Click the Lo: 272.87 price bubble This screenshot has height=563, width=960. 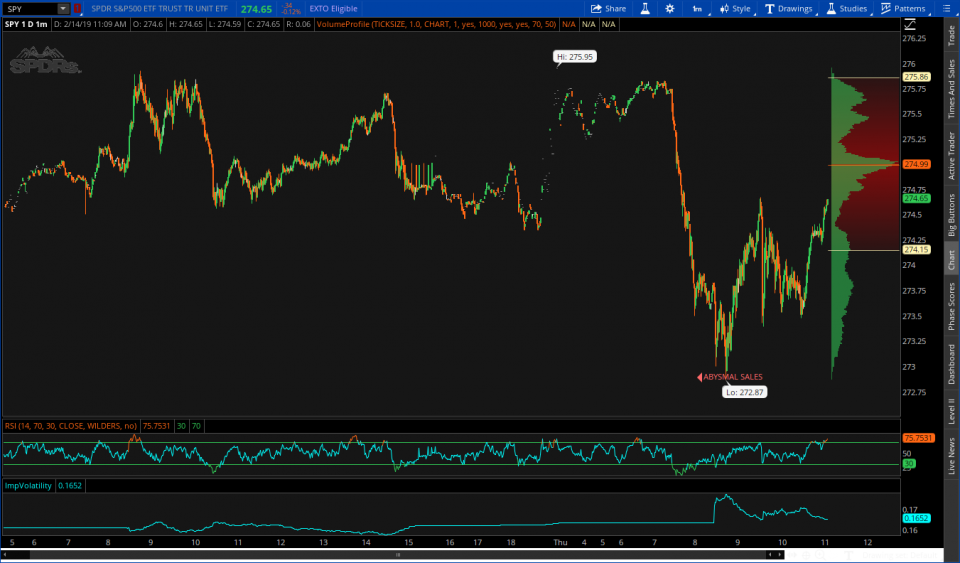tap(744, 392)
